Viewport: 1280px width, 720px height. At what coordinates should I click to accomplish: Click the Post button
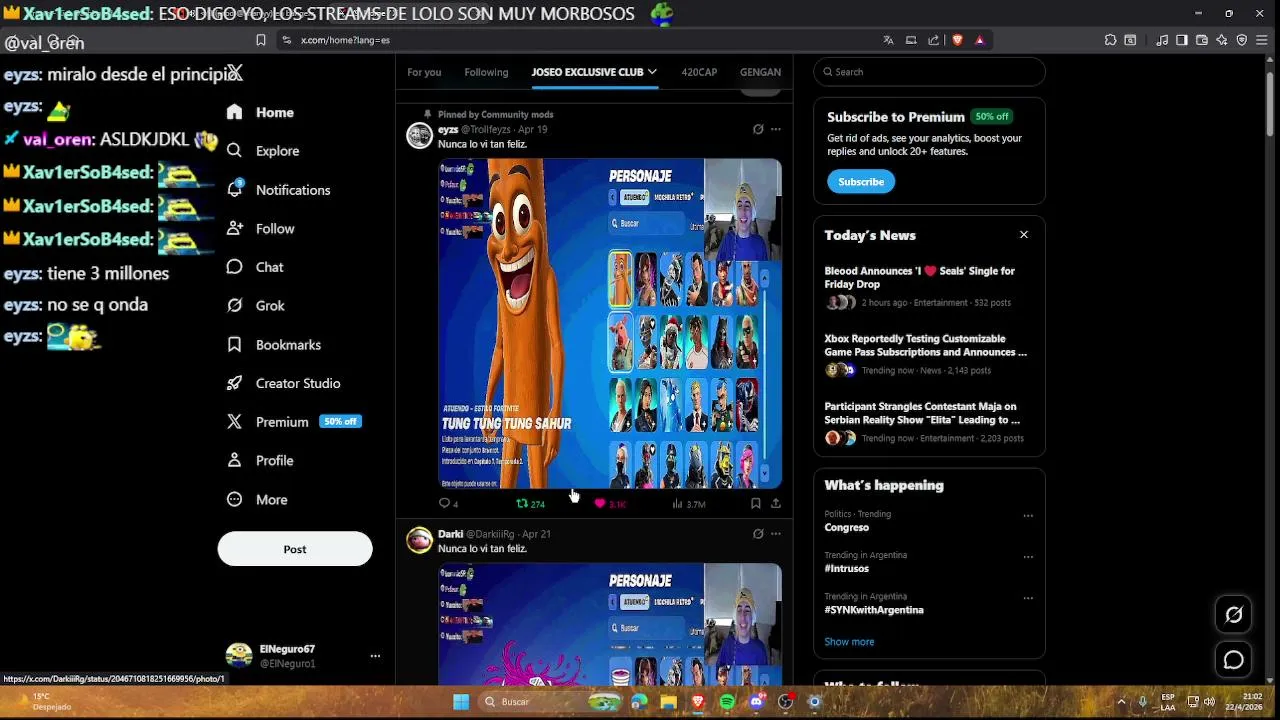[295, 549]
